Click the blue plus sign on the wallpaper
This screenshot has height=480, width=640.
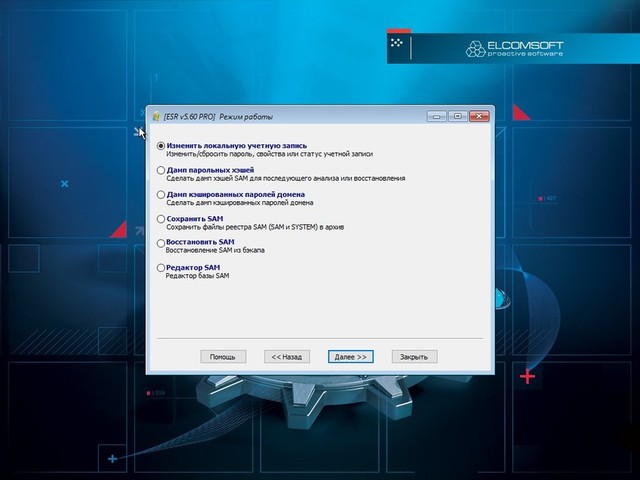pyautogui.click(x=112, y=459)
